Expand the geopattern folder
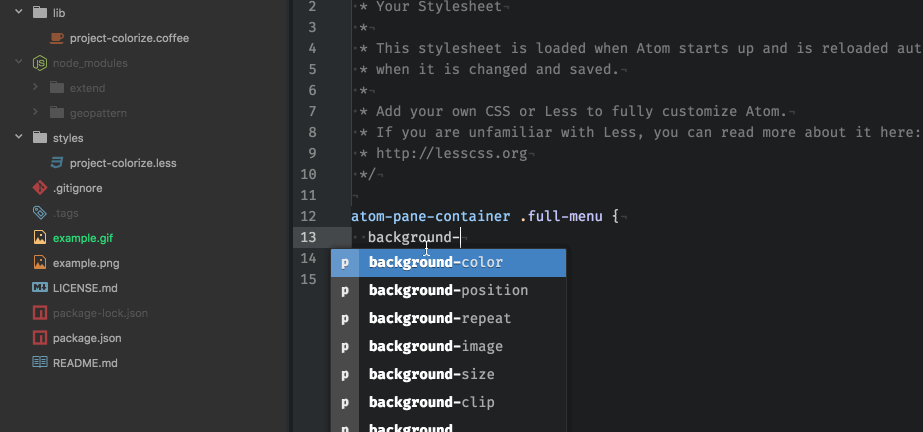 36,113
